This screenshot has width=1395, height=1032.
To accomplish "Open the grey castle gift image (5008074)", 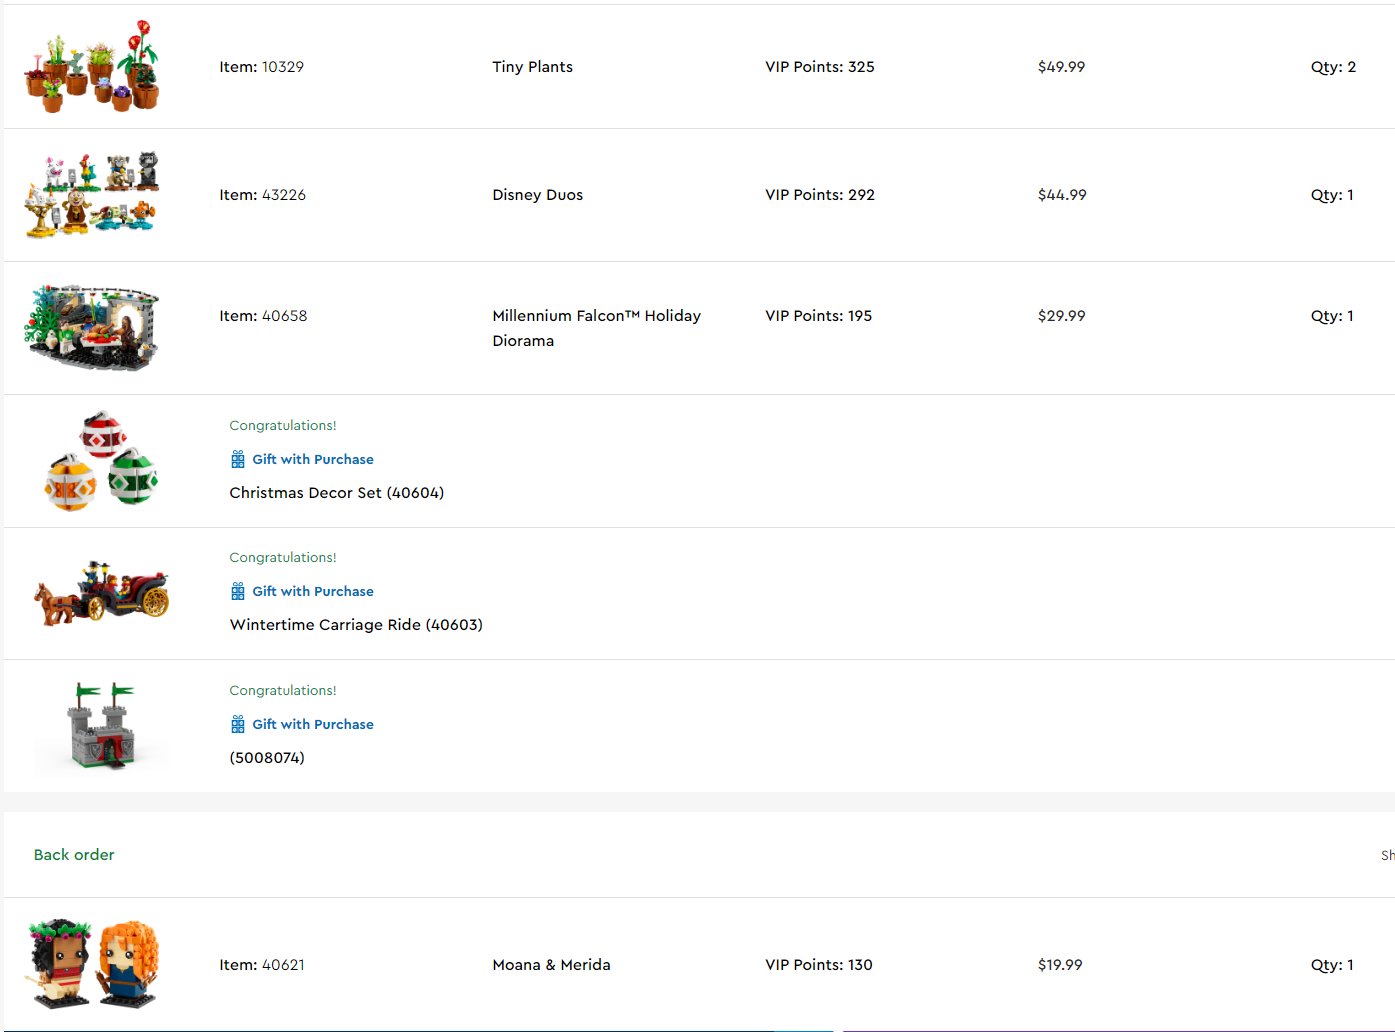I will click(101, 726).
